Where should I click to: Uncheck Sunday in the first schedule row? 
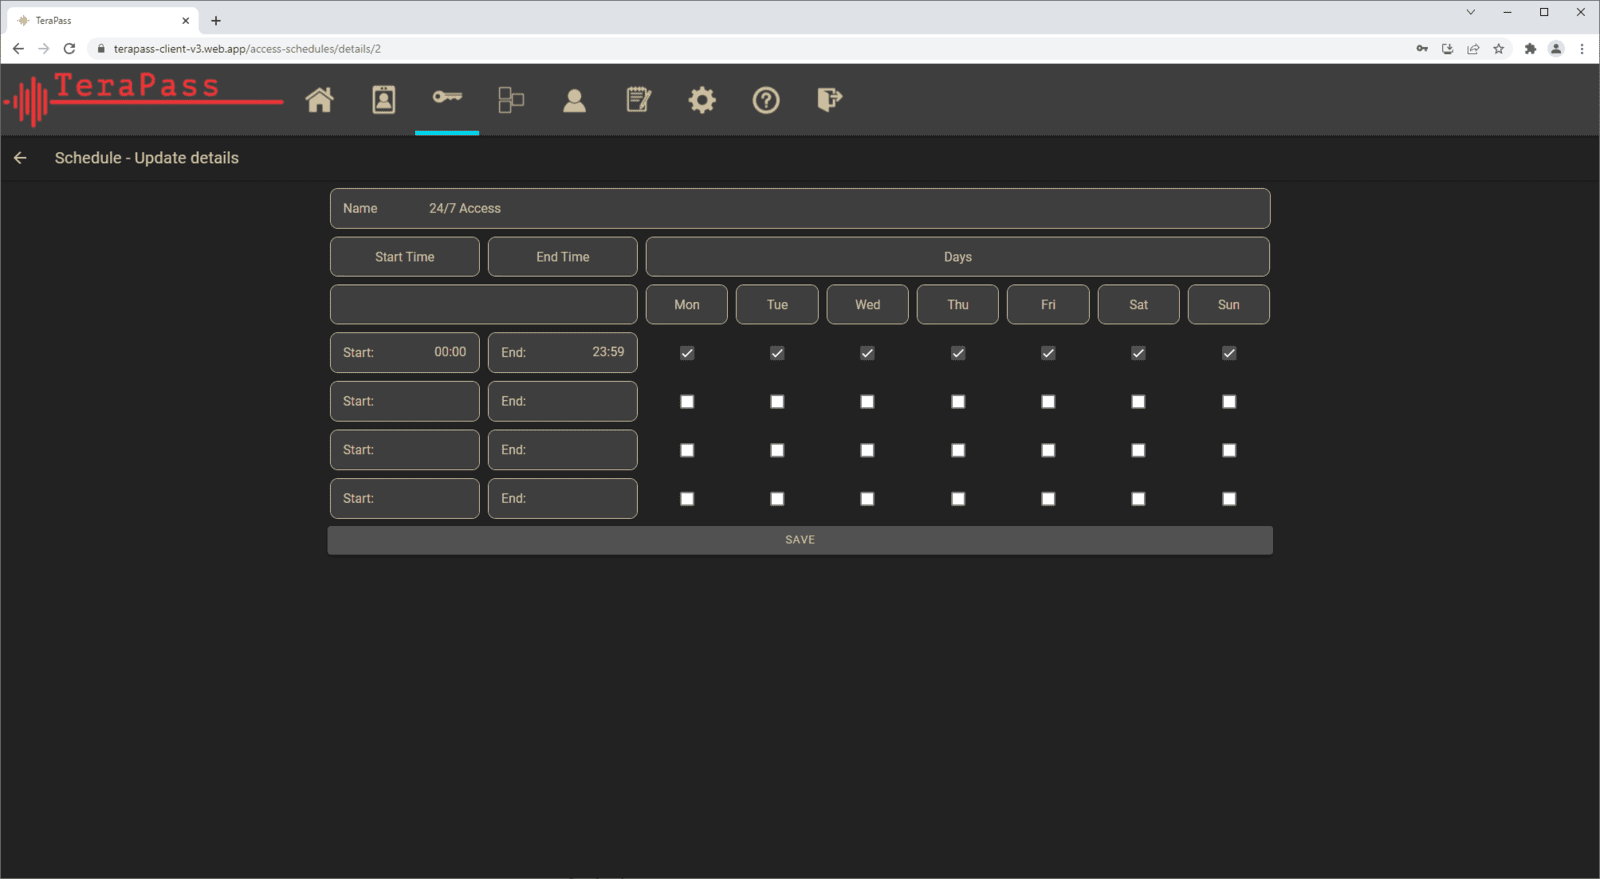point(1229,353)
